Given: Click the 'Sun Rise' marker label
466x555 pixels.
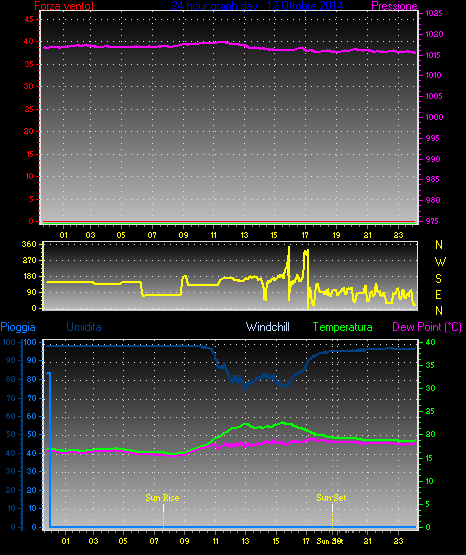Looking at the screenshot, I should [x=162, y=498].
